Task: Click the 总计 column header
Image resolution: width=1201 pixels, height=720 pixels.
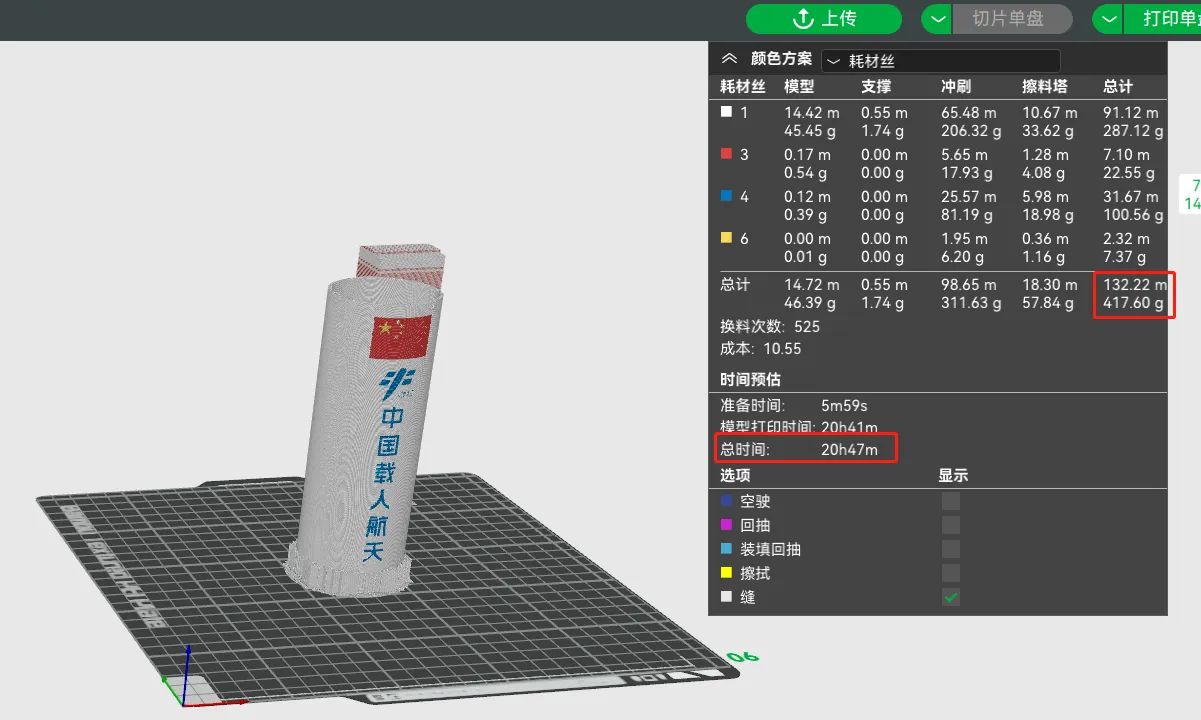Action: (x=1118, y=87)
